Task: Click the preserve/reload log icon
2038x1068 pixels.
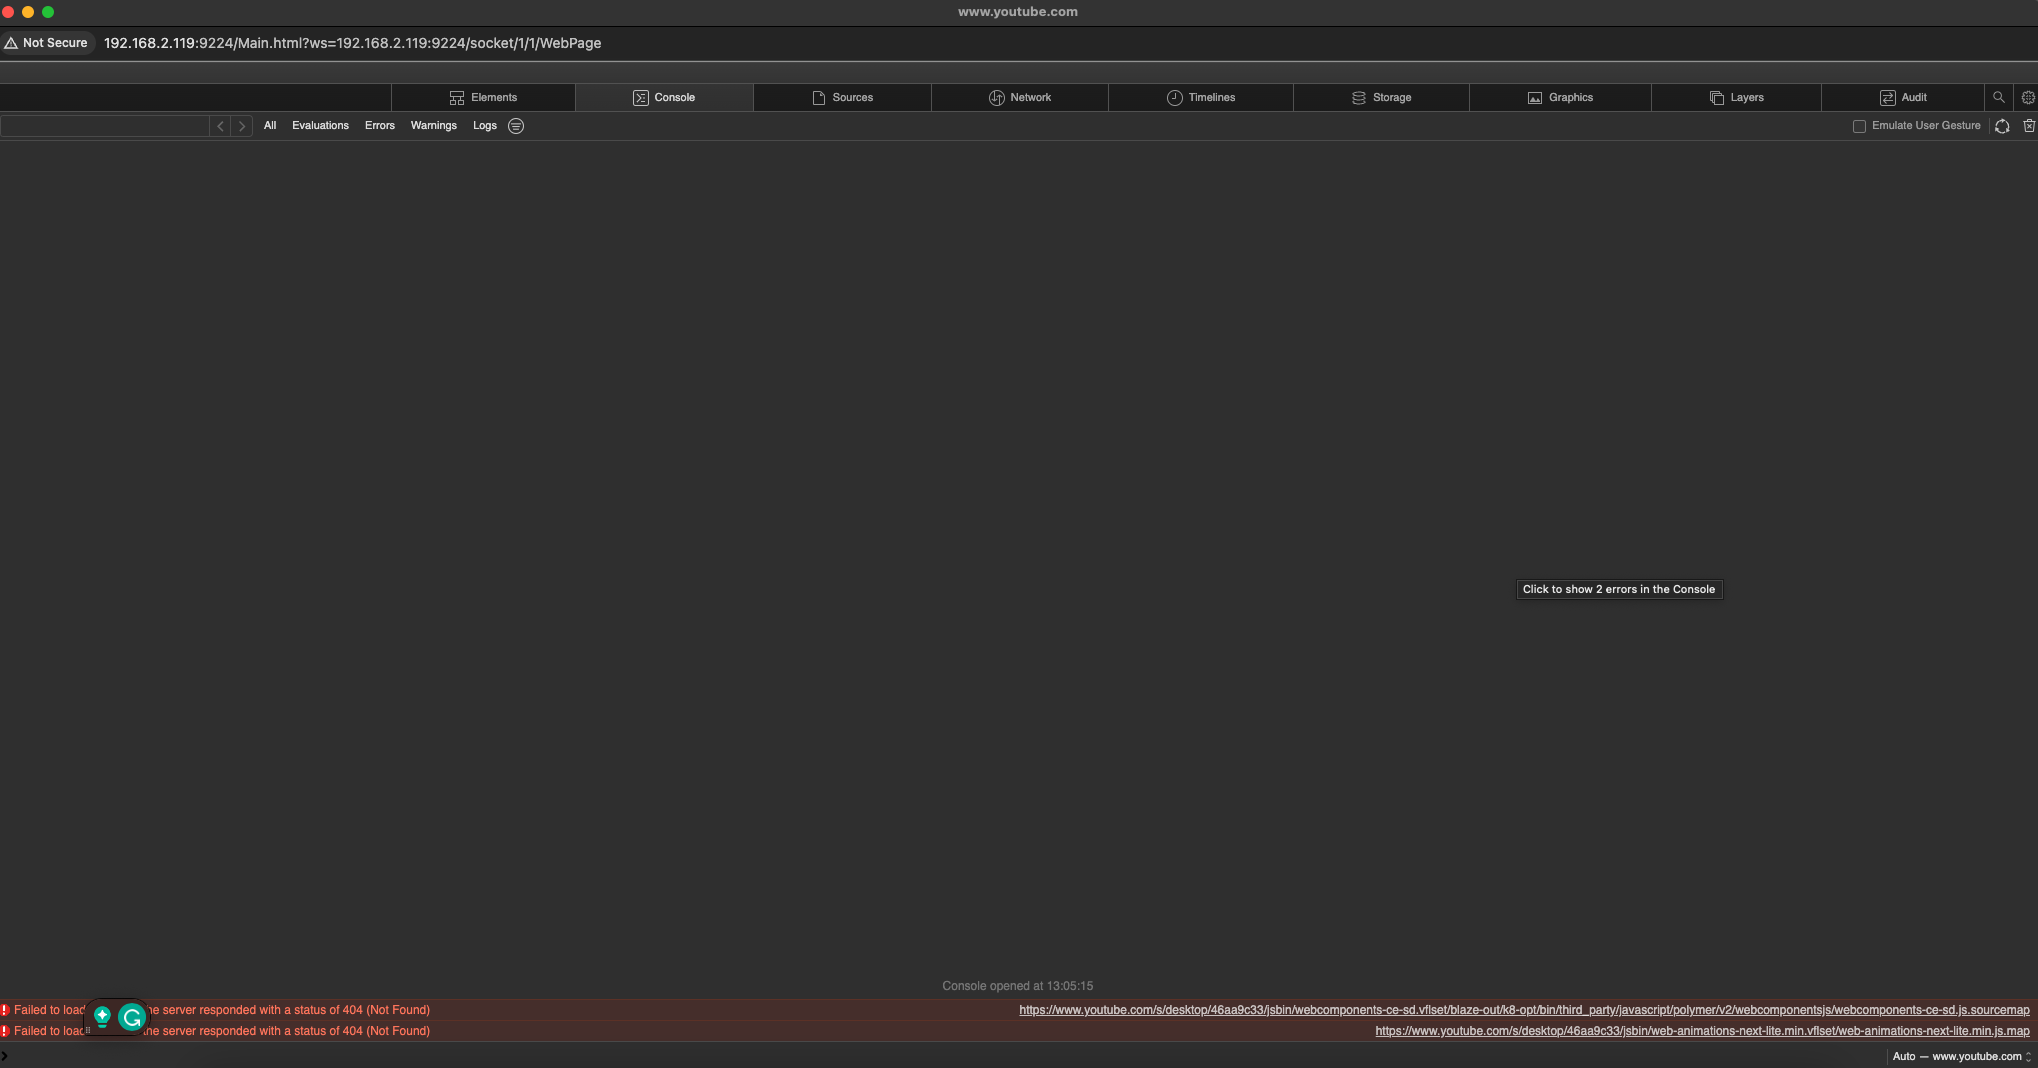Action: (x=2002, y=126)
